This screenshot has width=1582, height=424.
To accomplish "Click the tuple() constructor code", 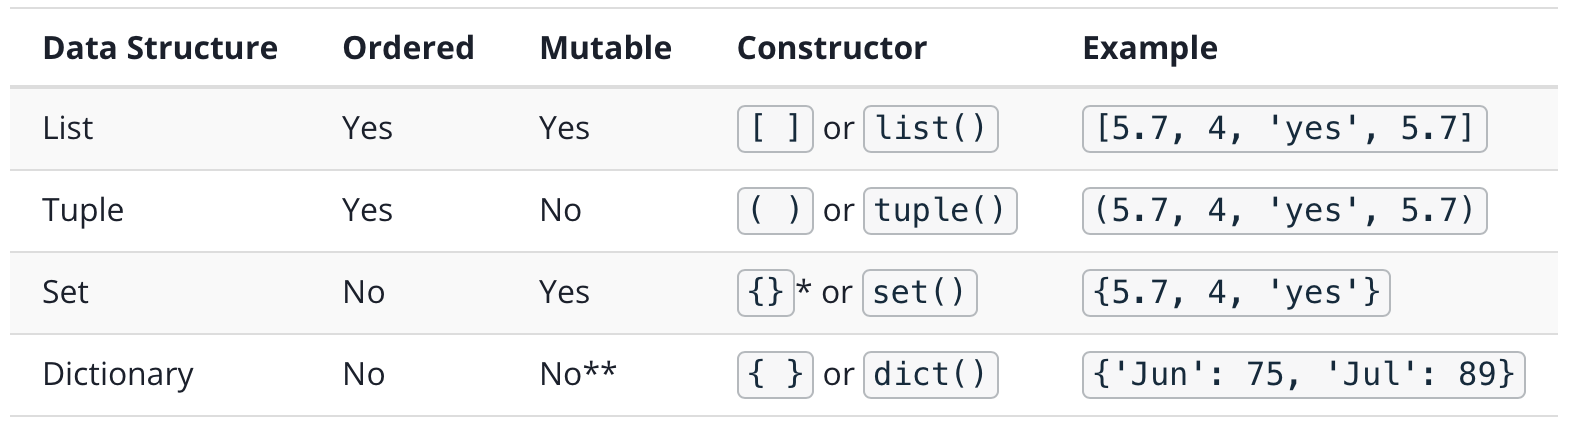I will coord(940,210).
